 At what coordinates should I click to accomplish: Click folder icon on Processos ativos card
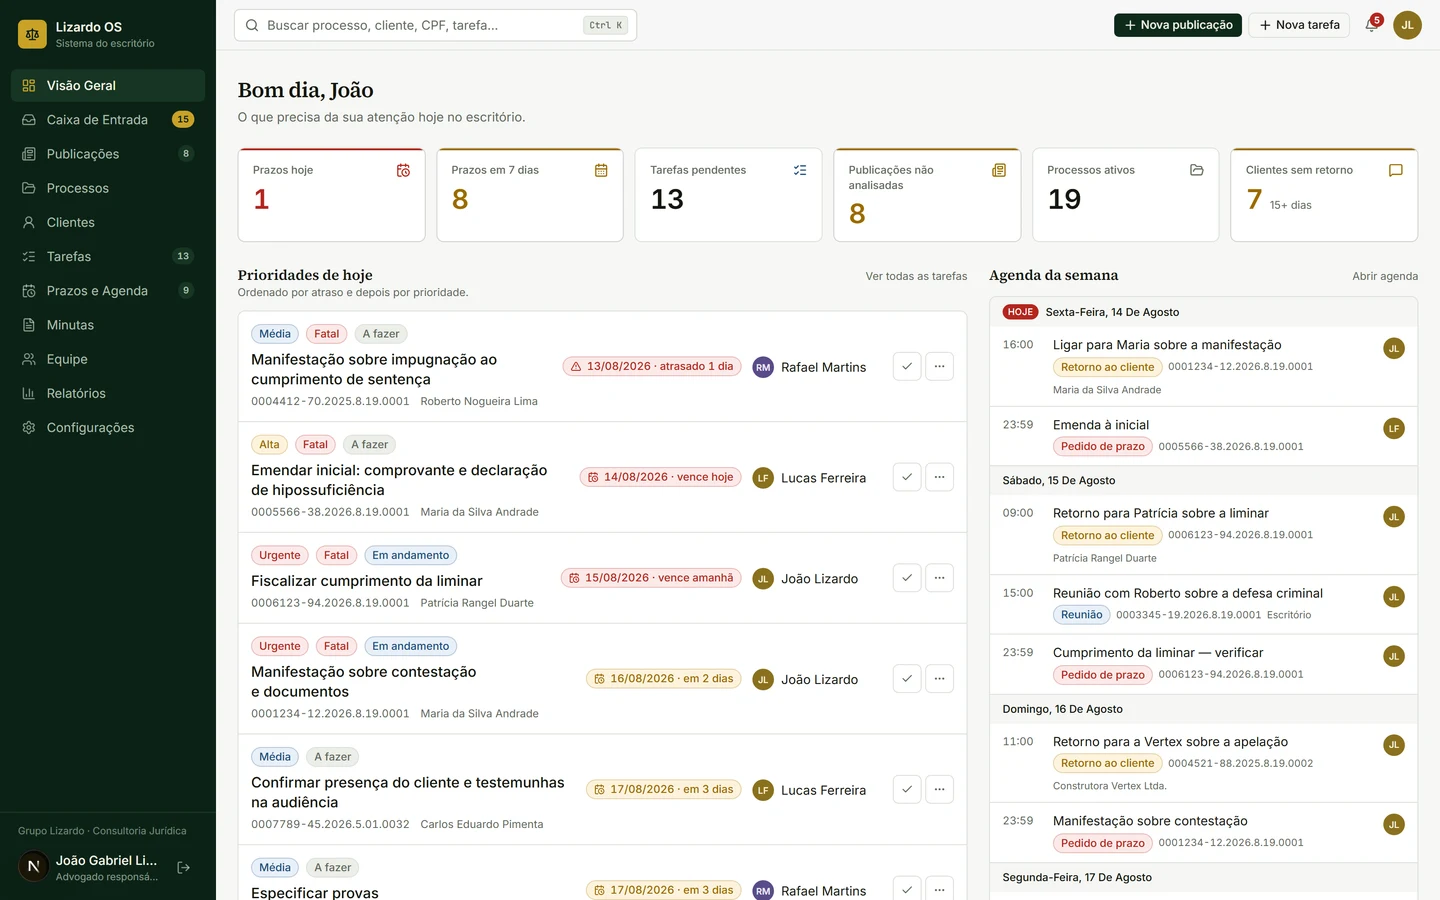pyautogui.click(x=1197, y=170)
